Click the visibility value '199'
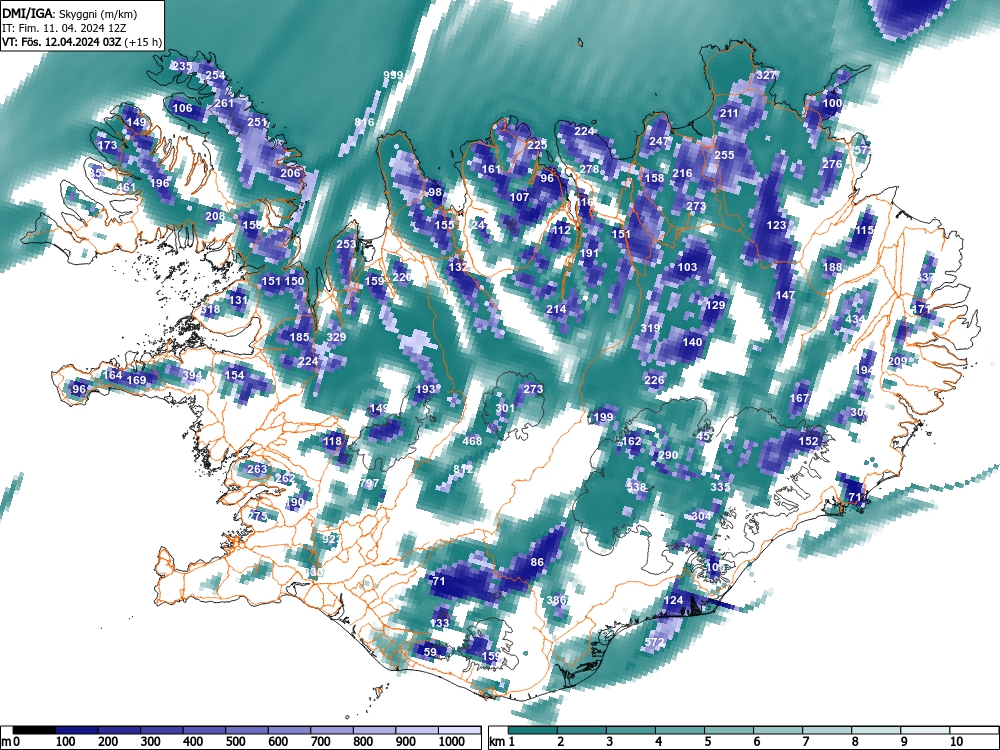 pos(603,418)
